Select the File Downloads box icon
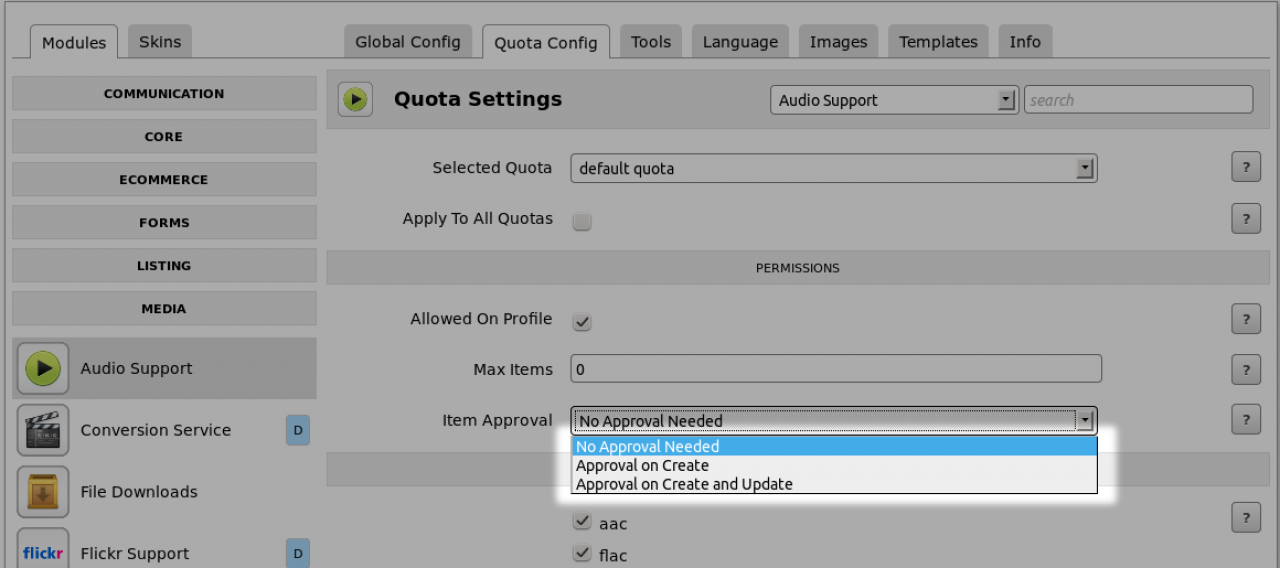 pyautogui.click(x=43, y=492)
